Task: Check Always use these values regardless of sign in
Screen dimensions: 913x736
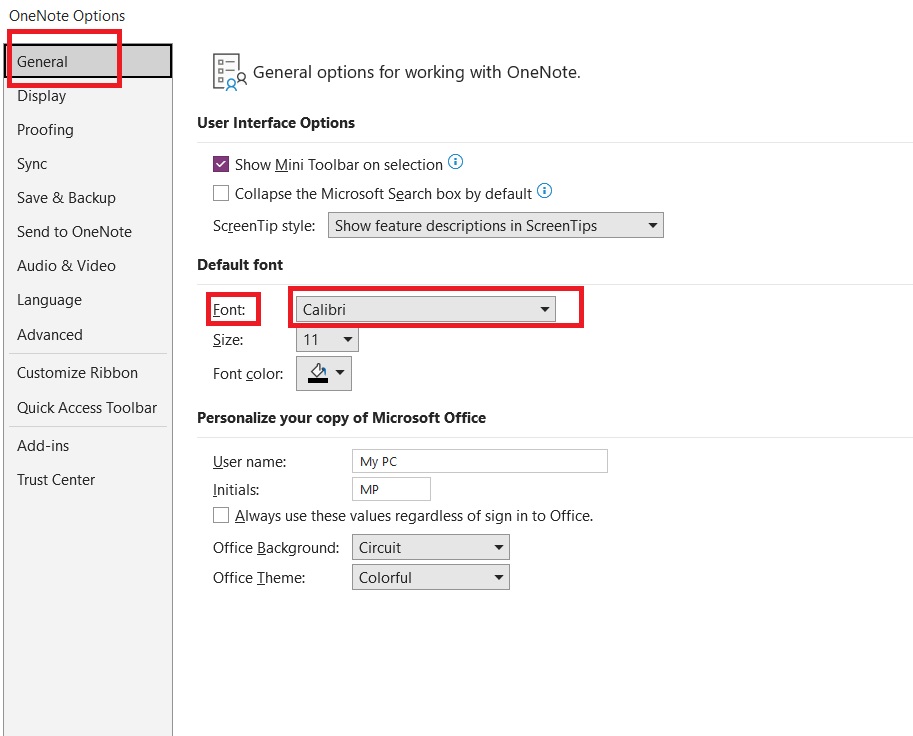Action: [221, 515]
